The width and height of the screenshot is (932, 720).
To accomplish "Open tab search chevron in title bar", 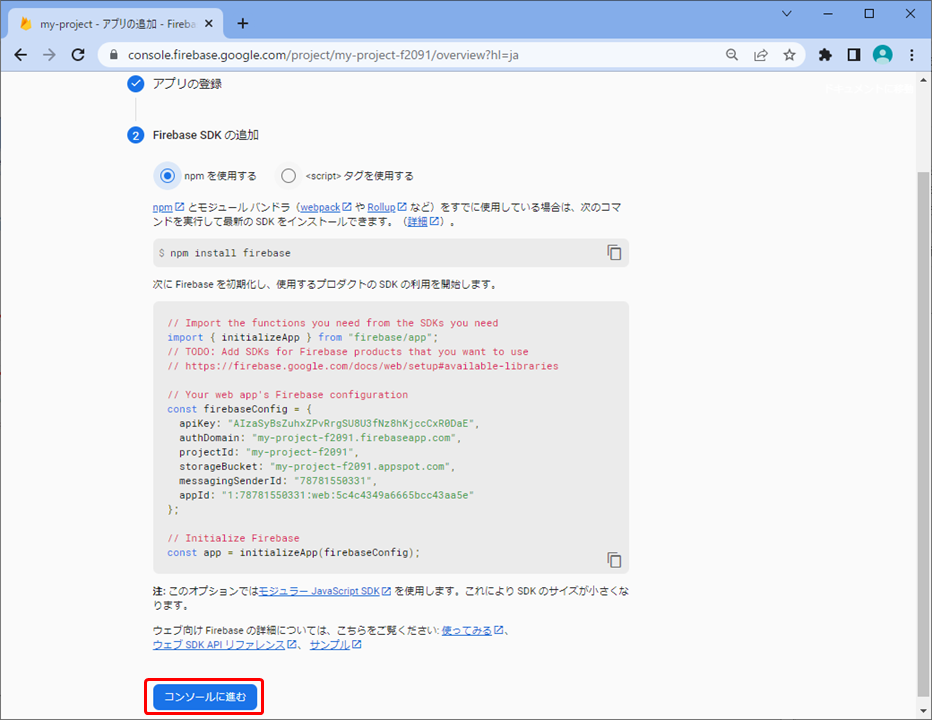I will 786,14.
